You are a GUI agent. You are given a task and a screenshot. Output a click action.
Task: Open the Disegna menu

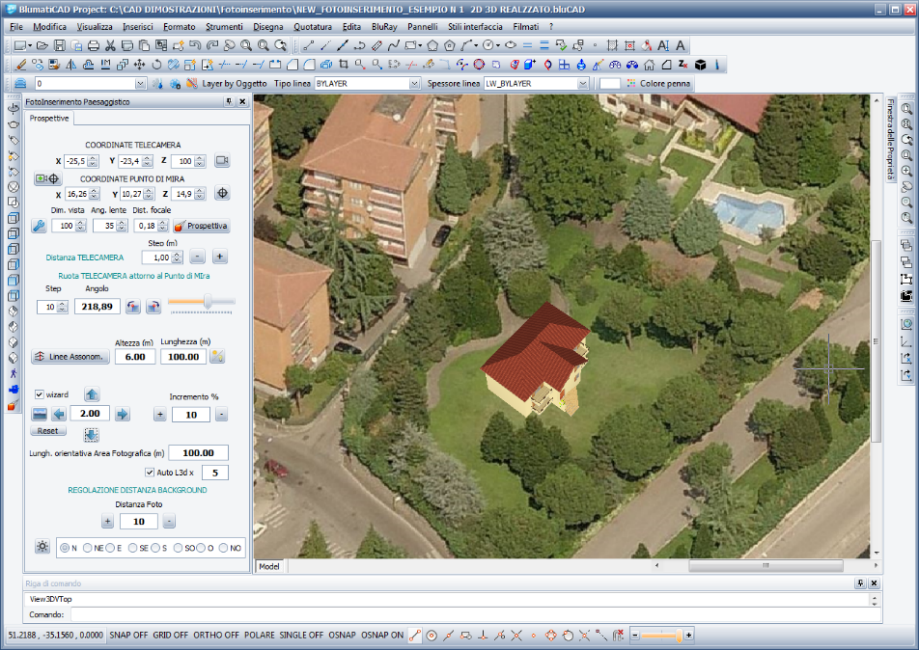(x=267, y=26)
